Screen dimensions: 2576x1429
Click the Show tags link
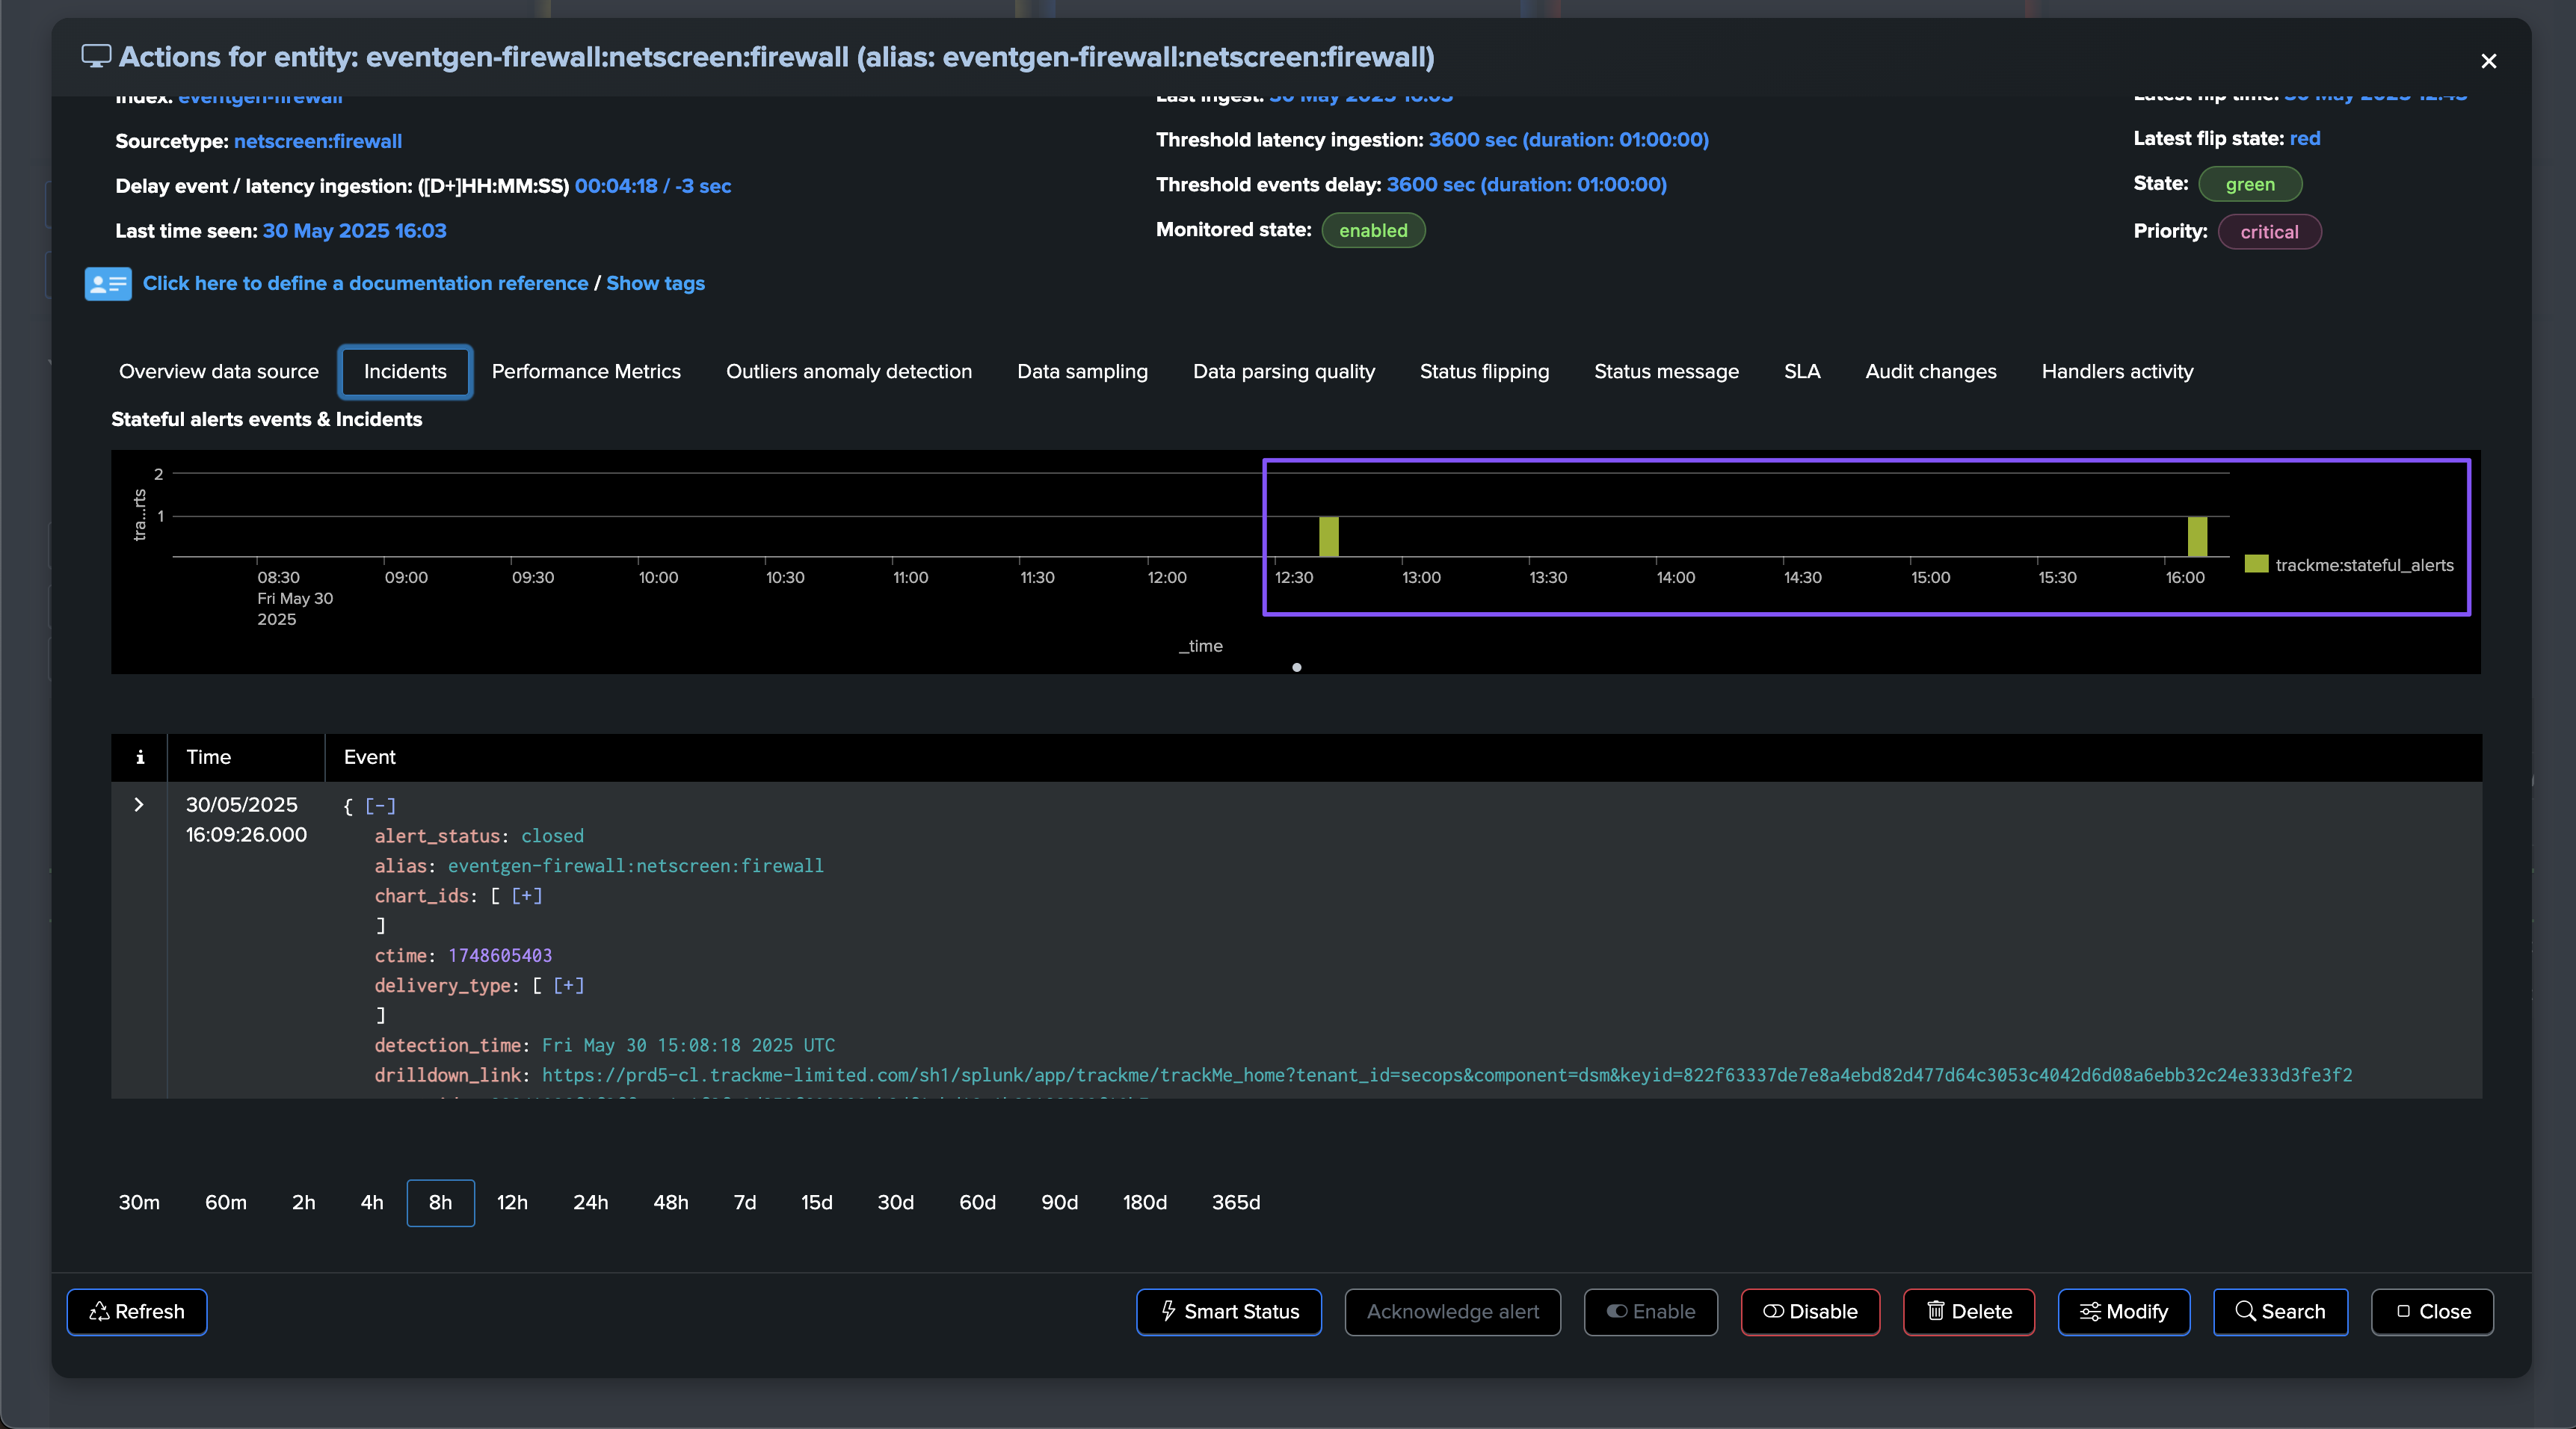pyautogui.click(x=655, y=284)
